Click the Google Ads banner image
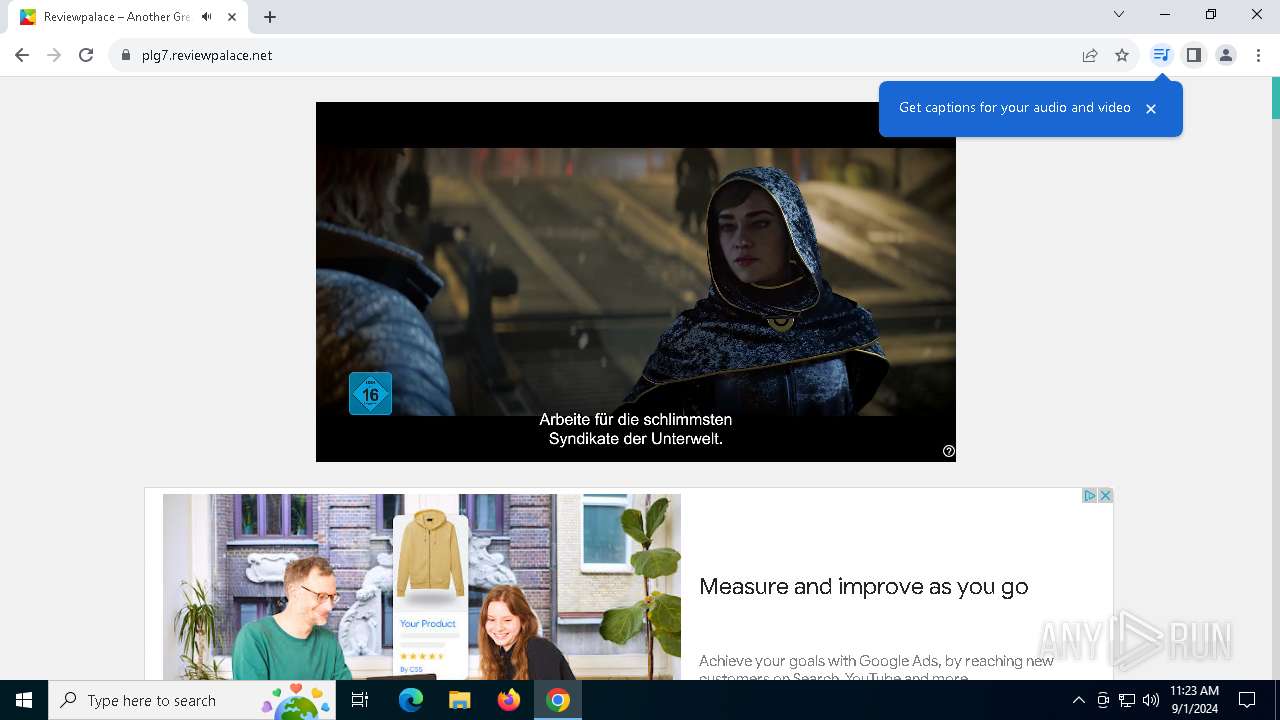The image size is (1280, 720). (422, 587)
